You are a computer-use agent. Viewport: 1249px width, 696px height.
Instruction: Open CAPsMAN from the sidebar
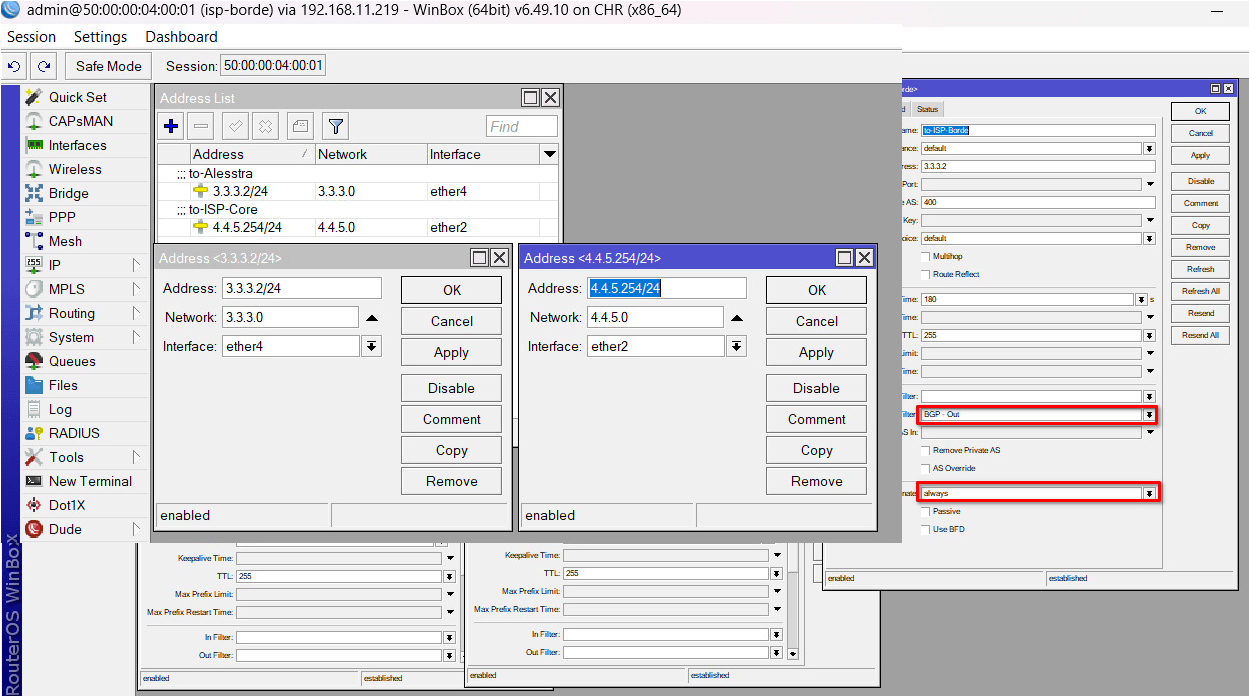click(x=81, y=121)
